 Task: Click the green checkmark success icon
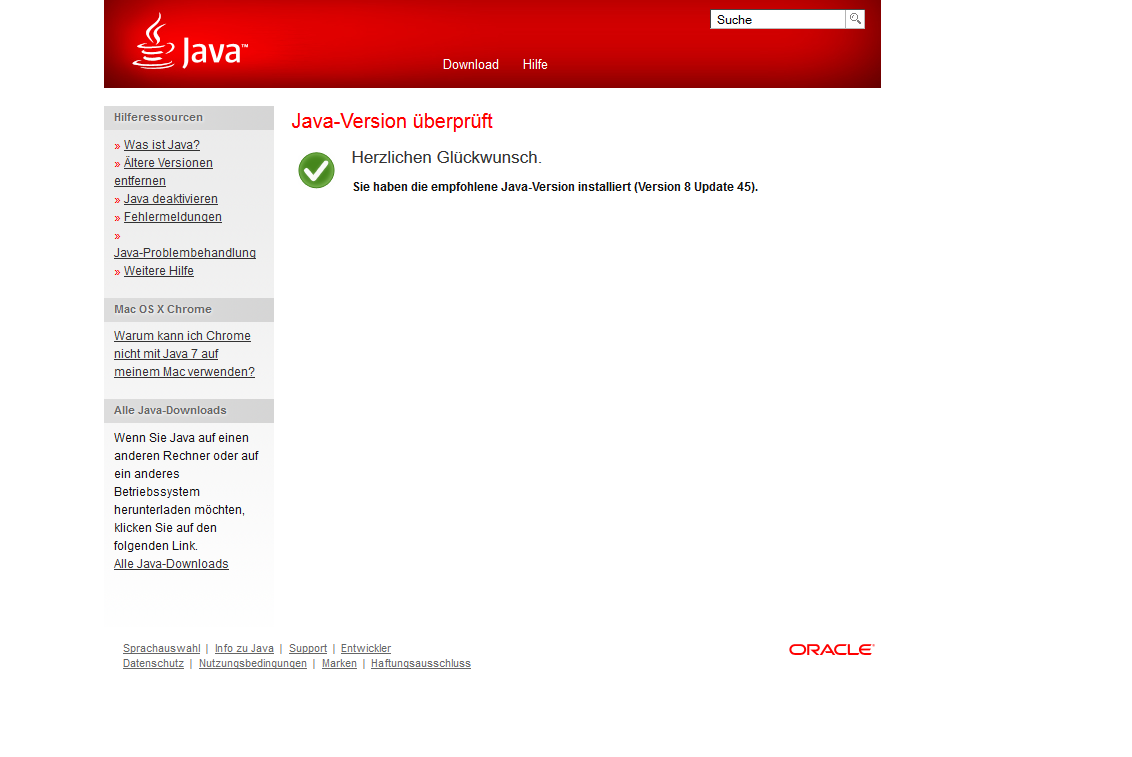pos(316,170)
